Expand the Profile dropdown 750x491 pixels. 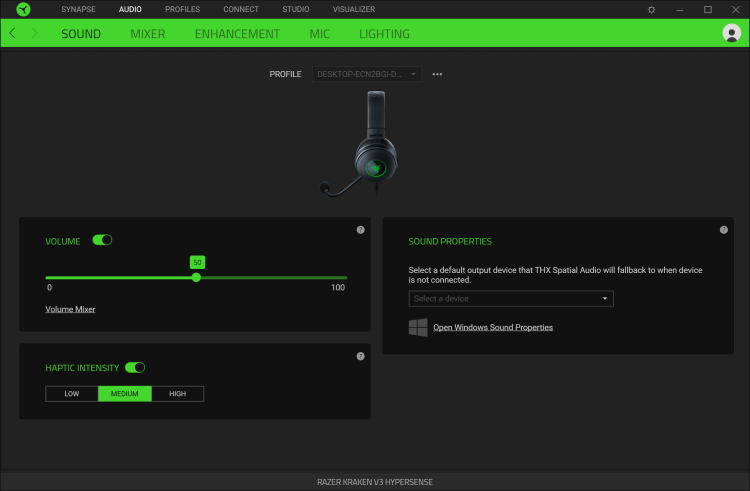pyautogui.click(x=367, y=74)
